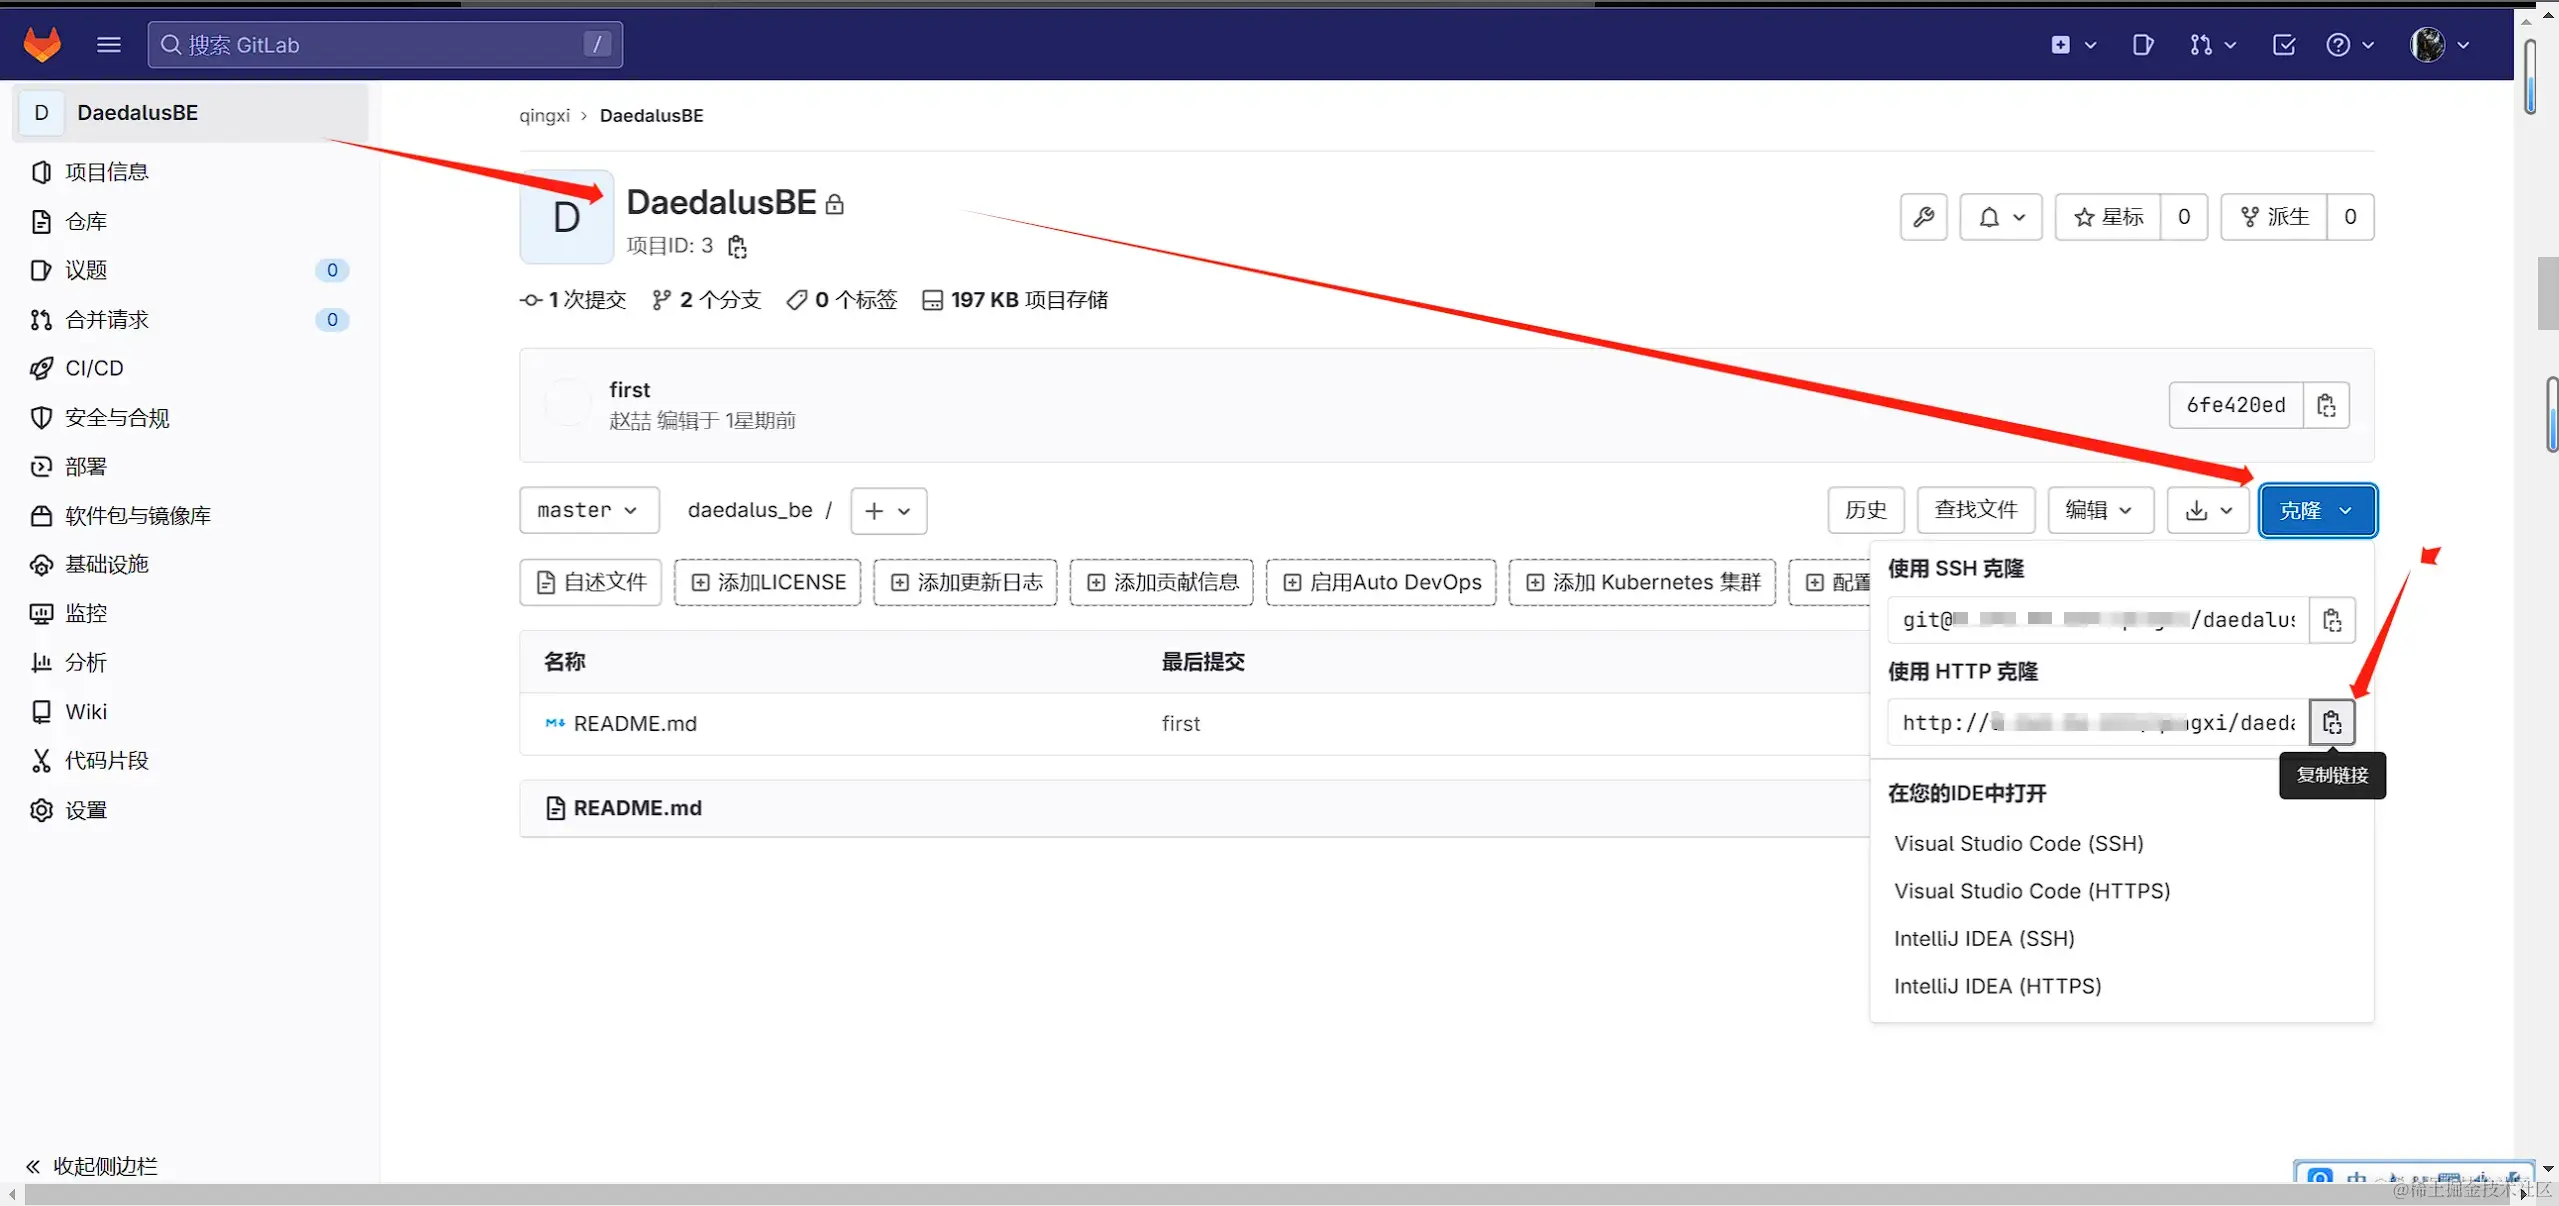Expand the master branch selector
2559x1206 pixels.
[588, 510]
